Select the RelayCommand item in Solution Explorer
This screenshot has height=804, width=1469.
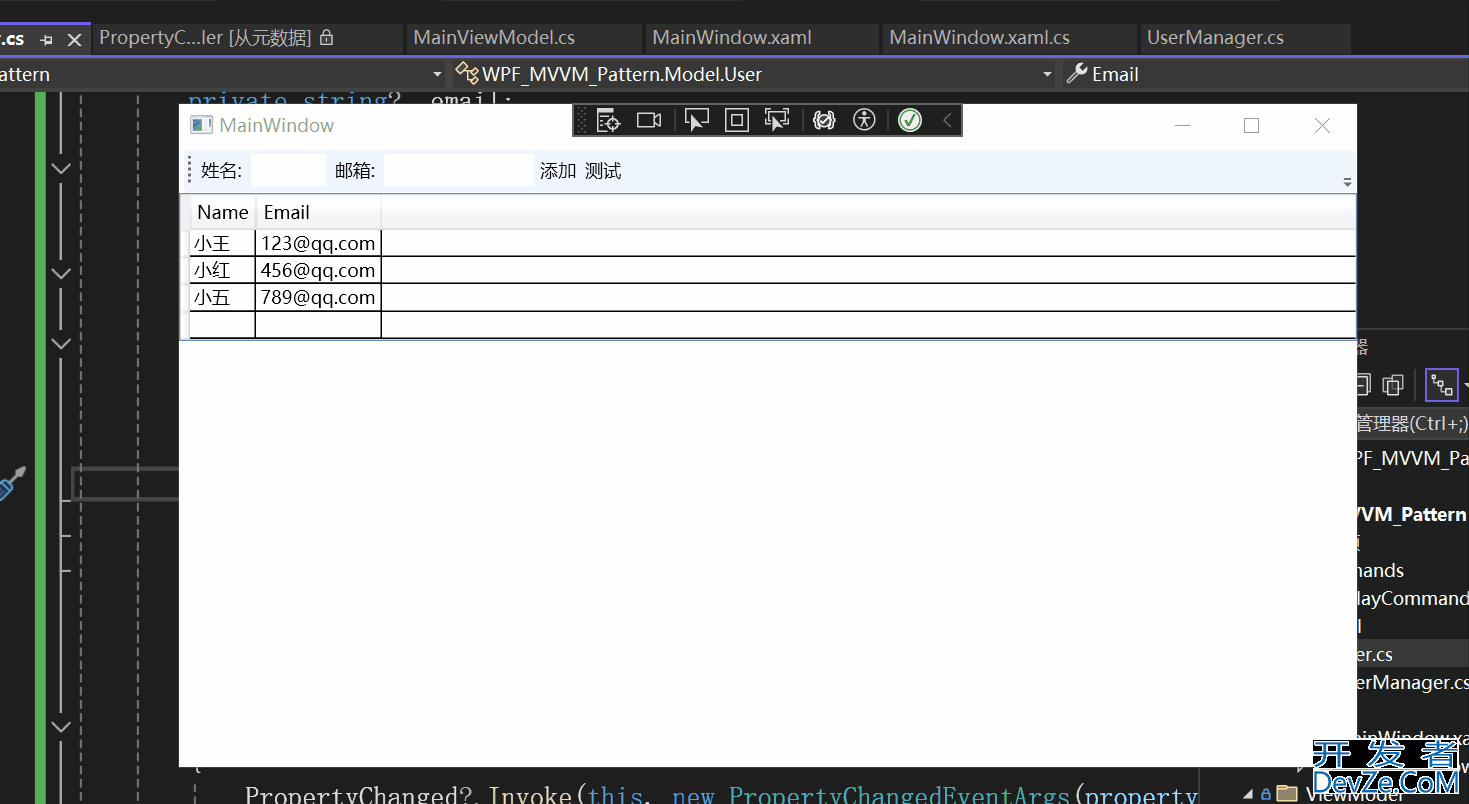click(1413, 598)
